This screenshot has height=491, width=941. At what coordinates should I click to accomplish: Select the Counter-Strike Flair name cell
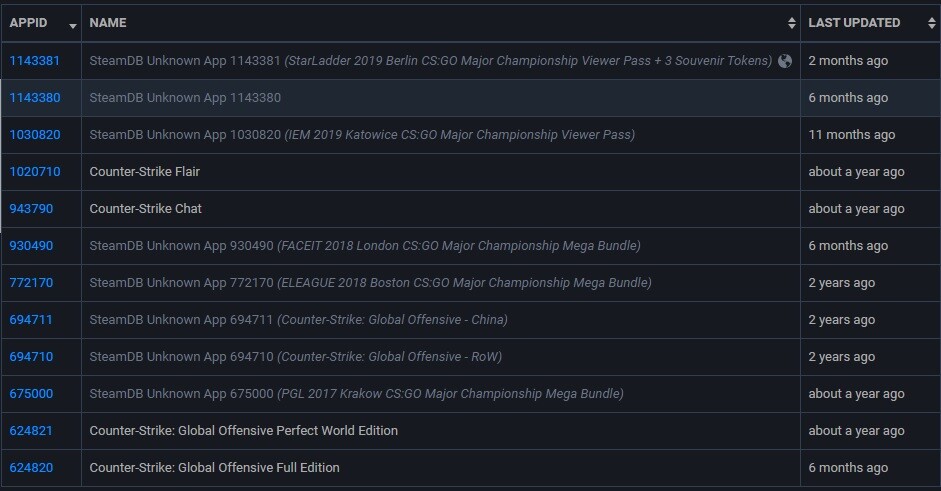click(145, 172)
